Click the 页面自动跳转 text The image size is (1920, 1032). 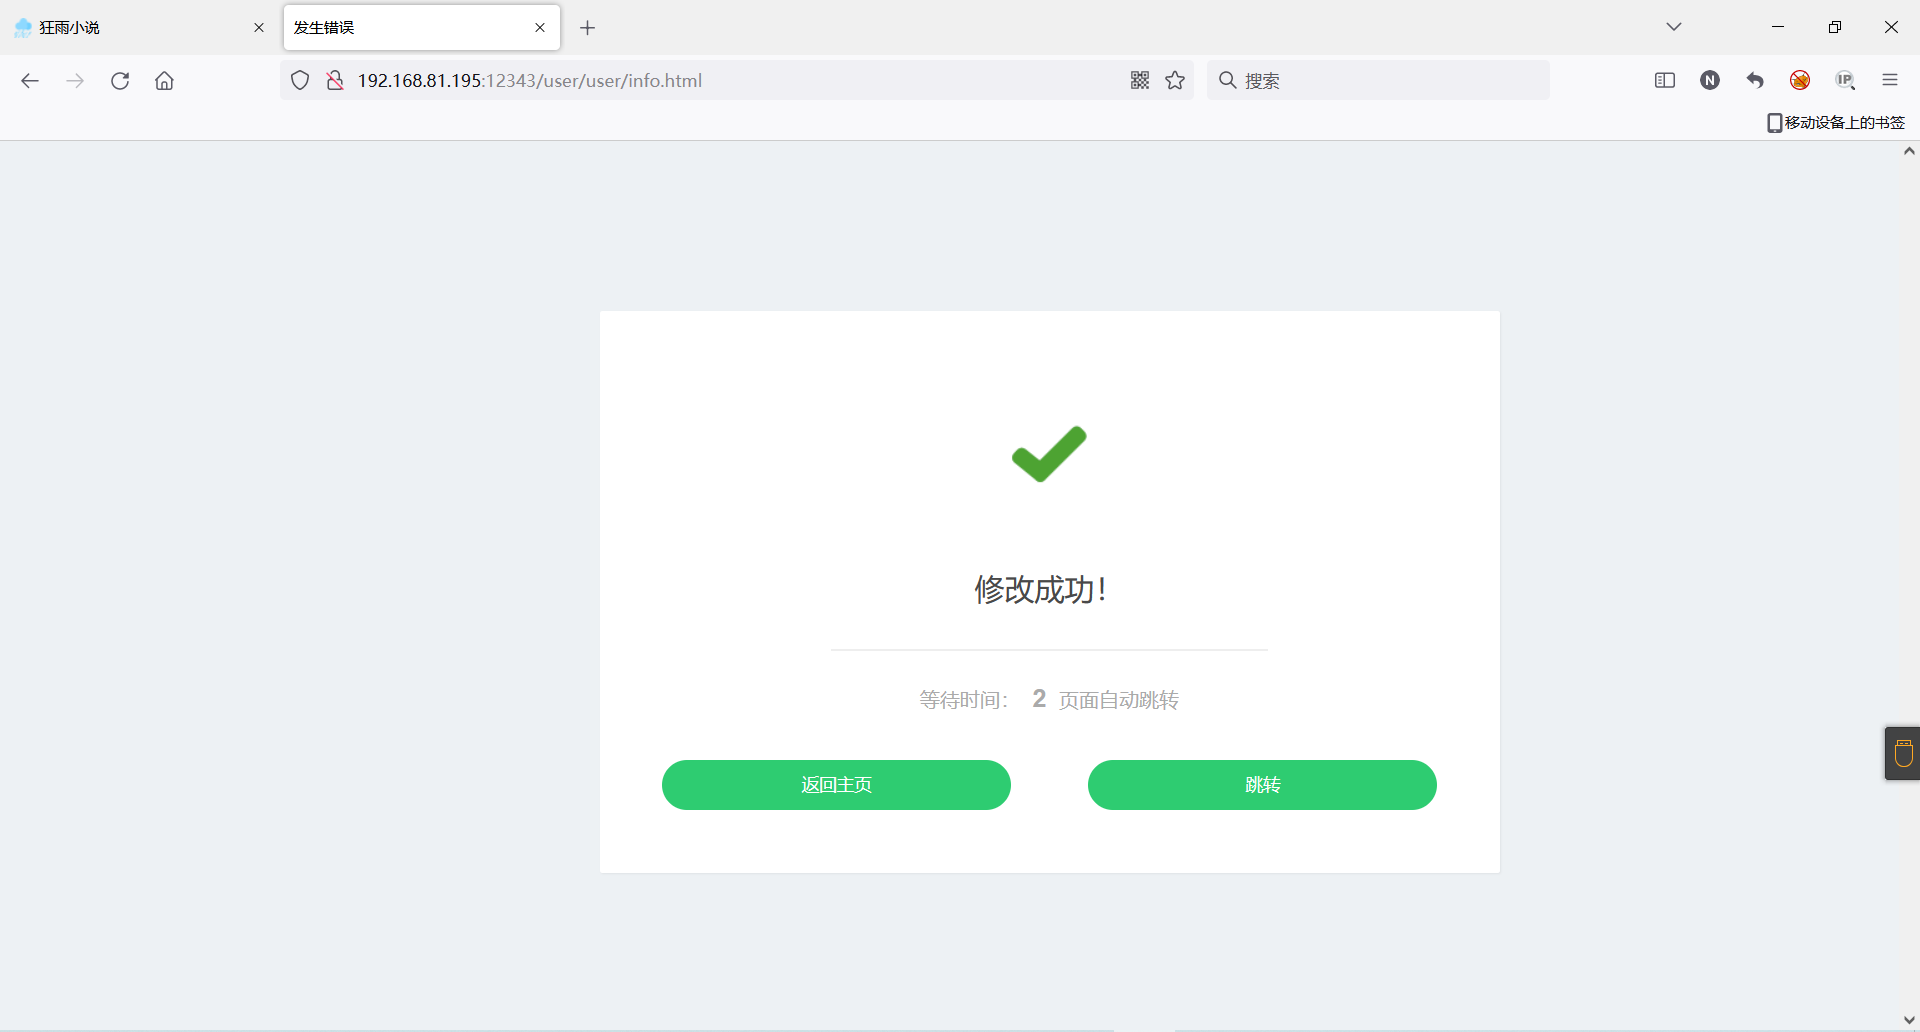pyautogui.click(x=1119, y=700)
